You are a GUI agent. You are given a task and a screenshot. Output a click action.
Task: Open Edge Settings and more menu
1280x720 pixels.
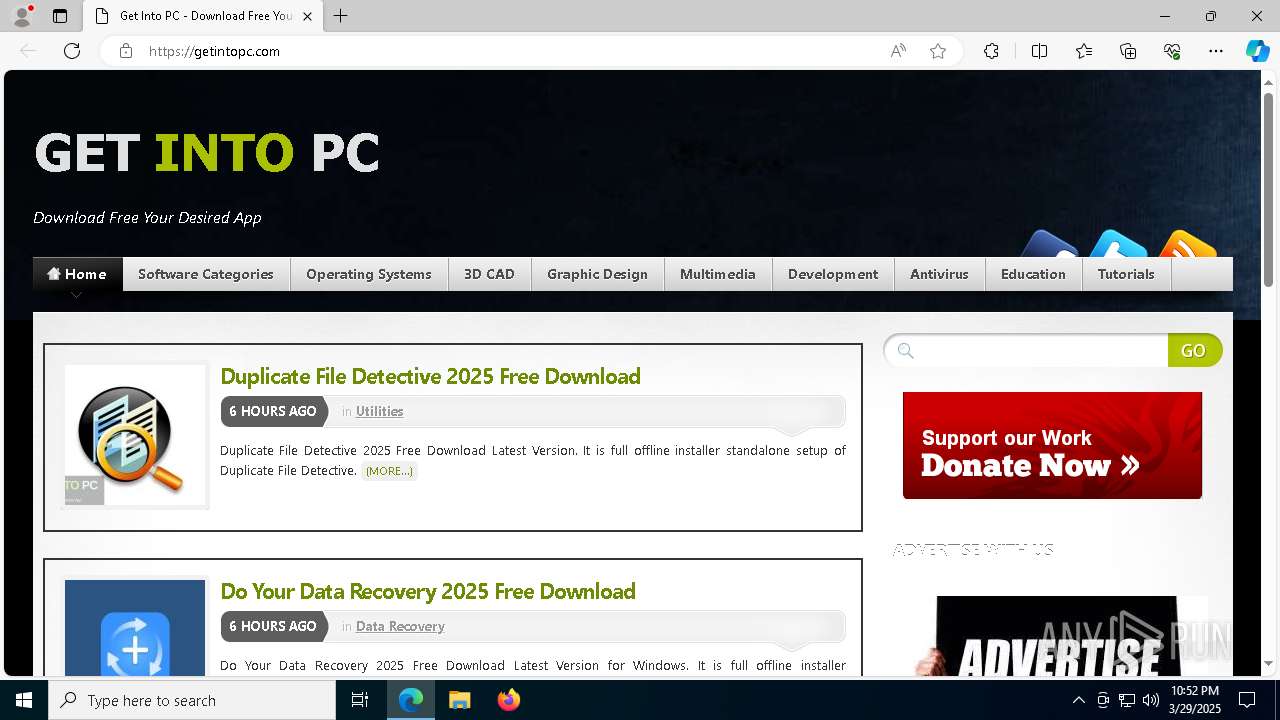[x=1216, y=51]
